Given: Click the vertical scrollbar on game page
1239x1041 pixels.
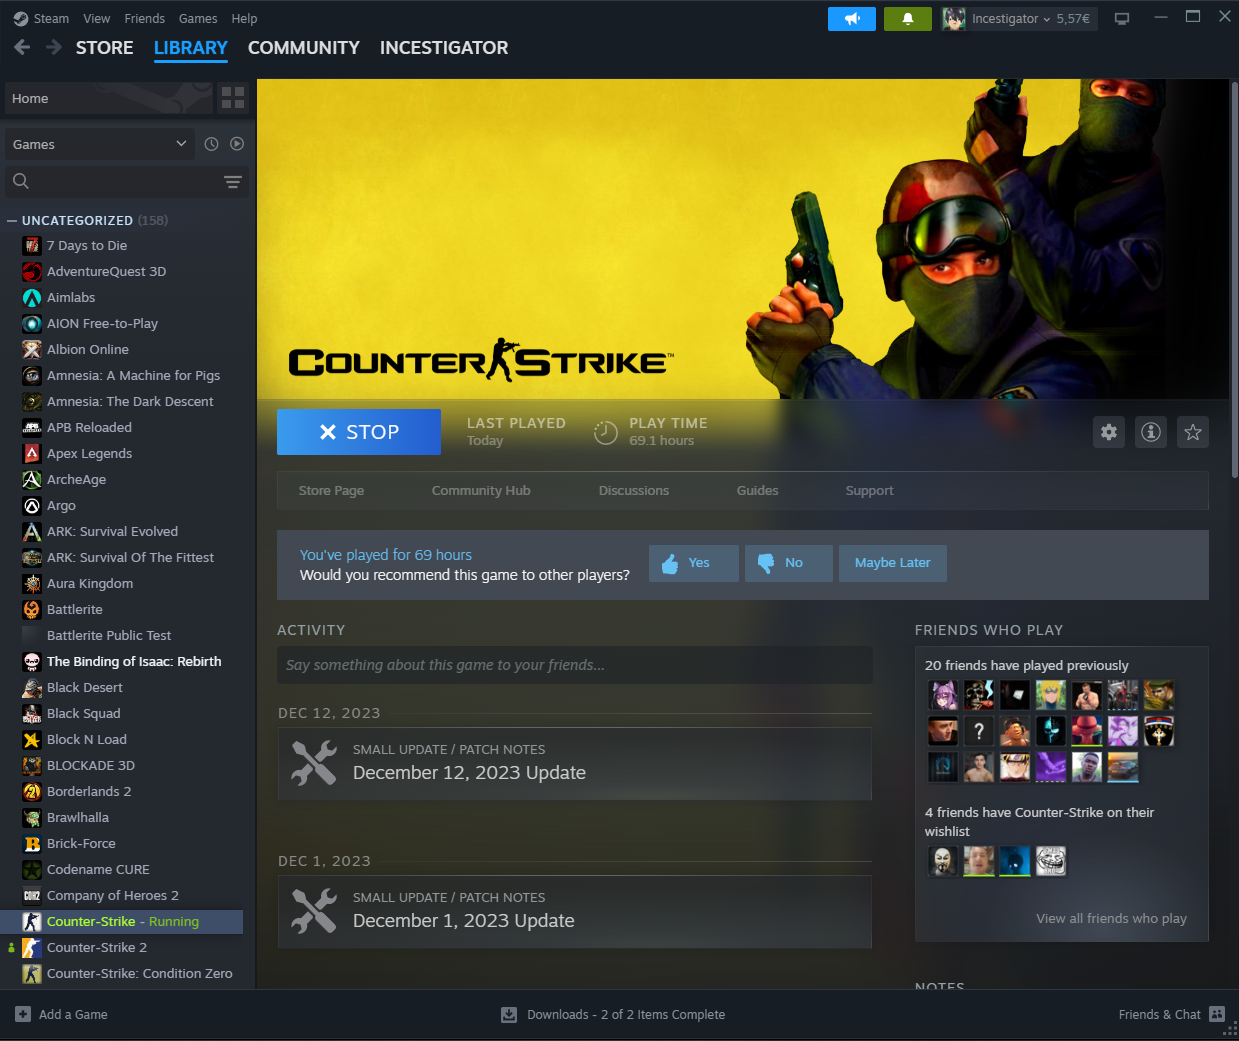Looking at the screenshot, I should (1234, 300).
